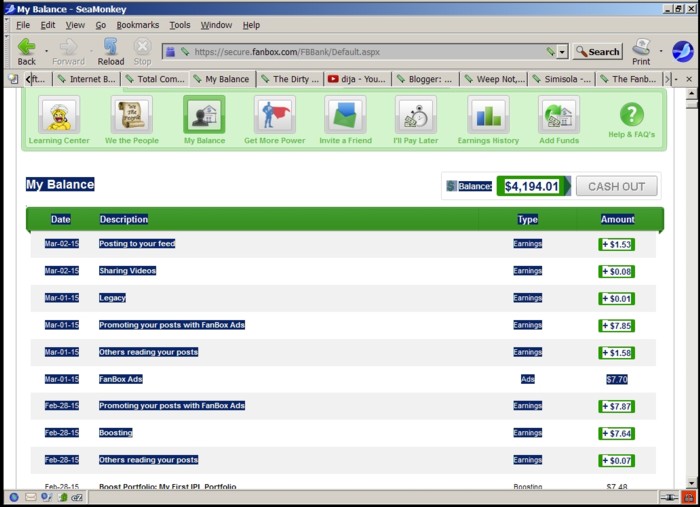Open the list all tabs dropdown
Viewport: 700px width, 507px height.
676,79
